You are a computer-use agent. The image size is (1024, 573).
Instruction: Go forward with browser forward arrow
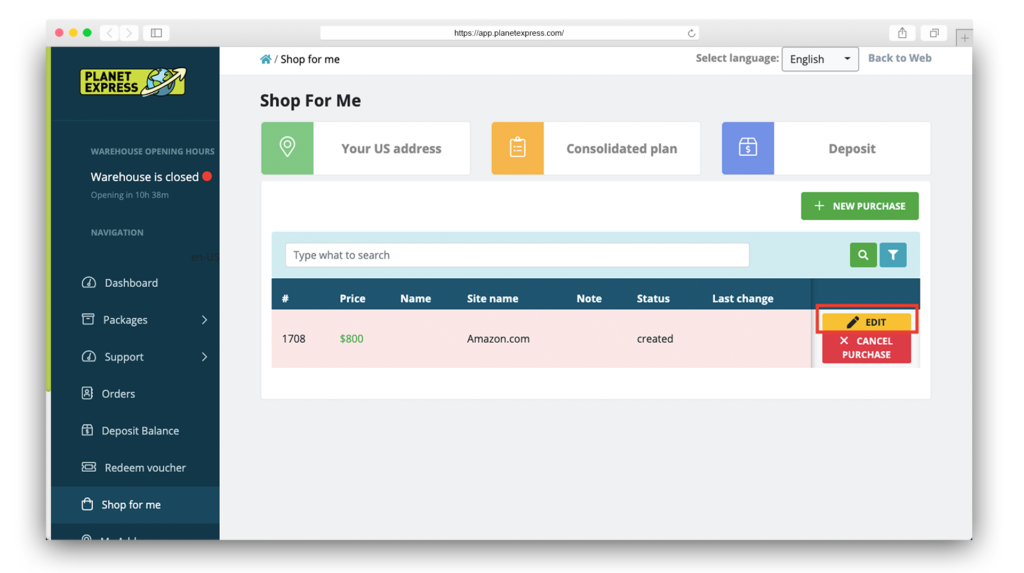tap(129, 33)
